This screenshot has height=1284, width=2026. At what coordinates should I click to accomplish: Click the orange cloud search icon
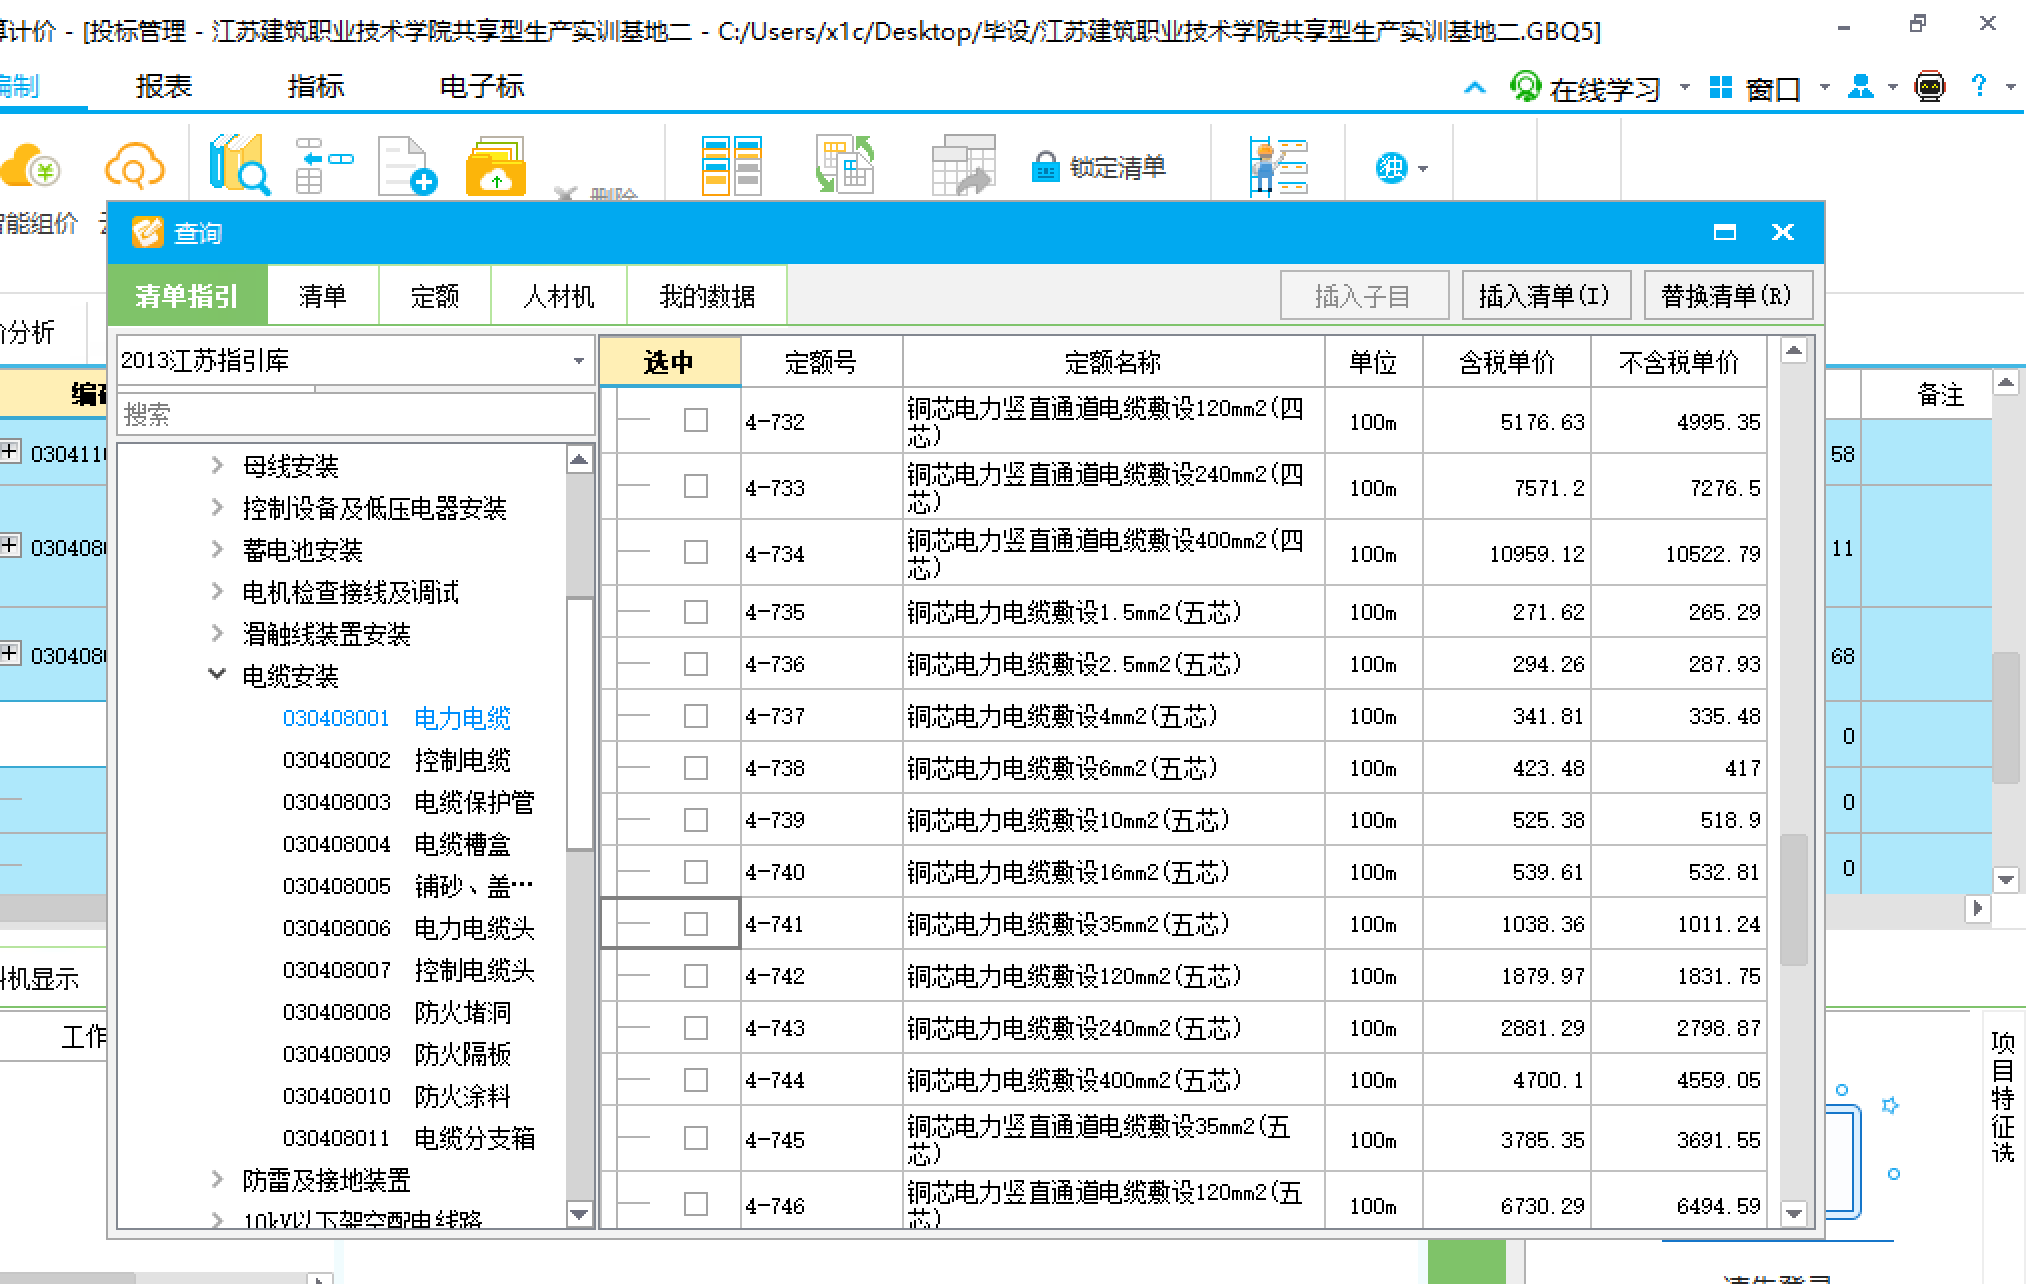point(135,167)
